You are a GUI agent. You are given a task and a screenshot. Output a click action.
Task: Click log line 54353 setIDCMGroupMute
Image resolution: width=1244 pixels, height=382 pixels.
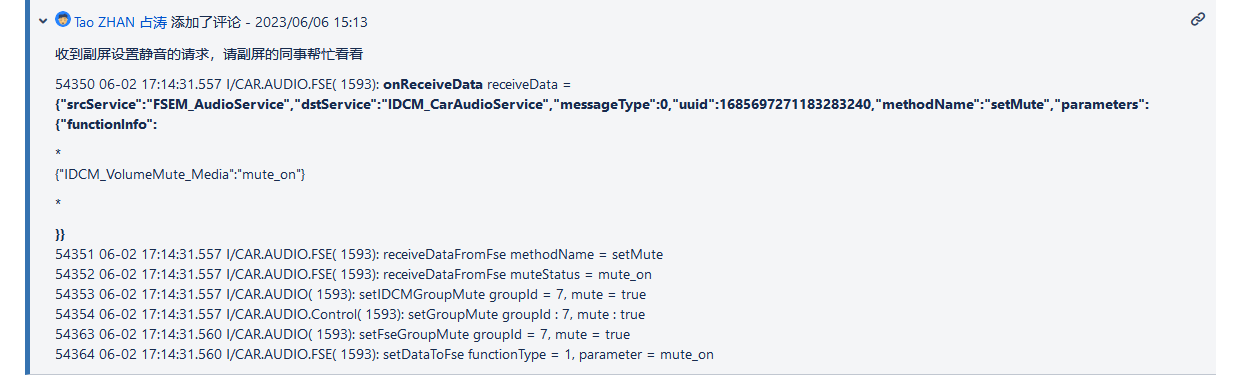(x=351, y=294)
